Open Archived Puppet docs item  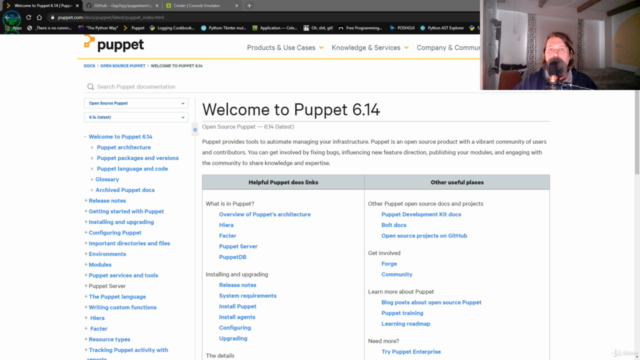(x=125, y=190)
